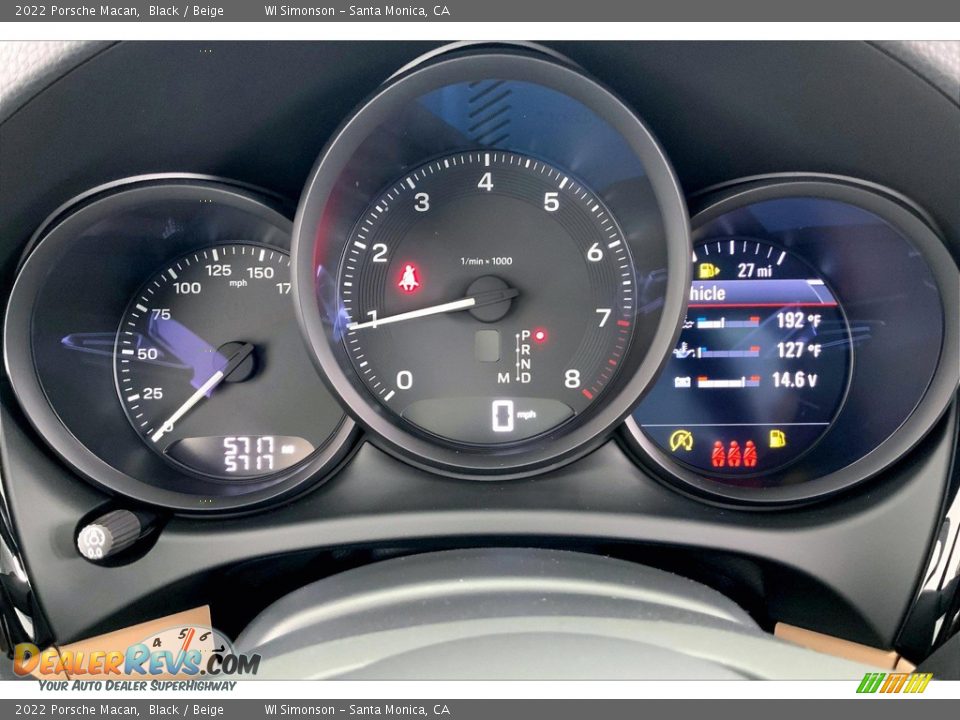Image resolution: width=960 pixels, height=720 pixels.
Task: Tap the number 8 on the tachometer
Action: 572,380
